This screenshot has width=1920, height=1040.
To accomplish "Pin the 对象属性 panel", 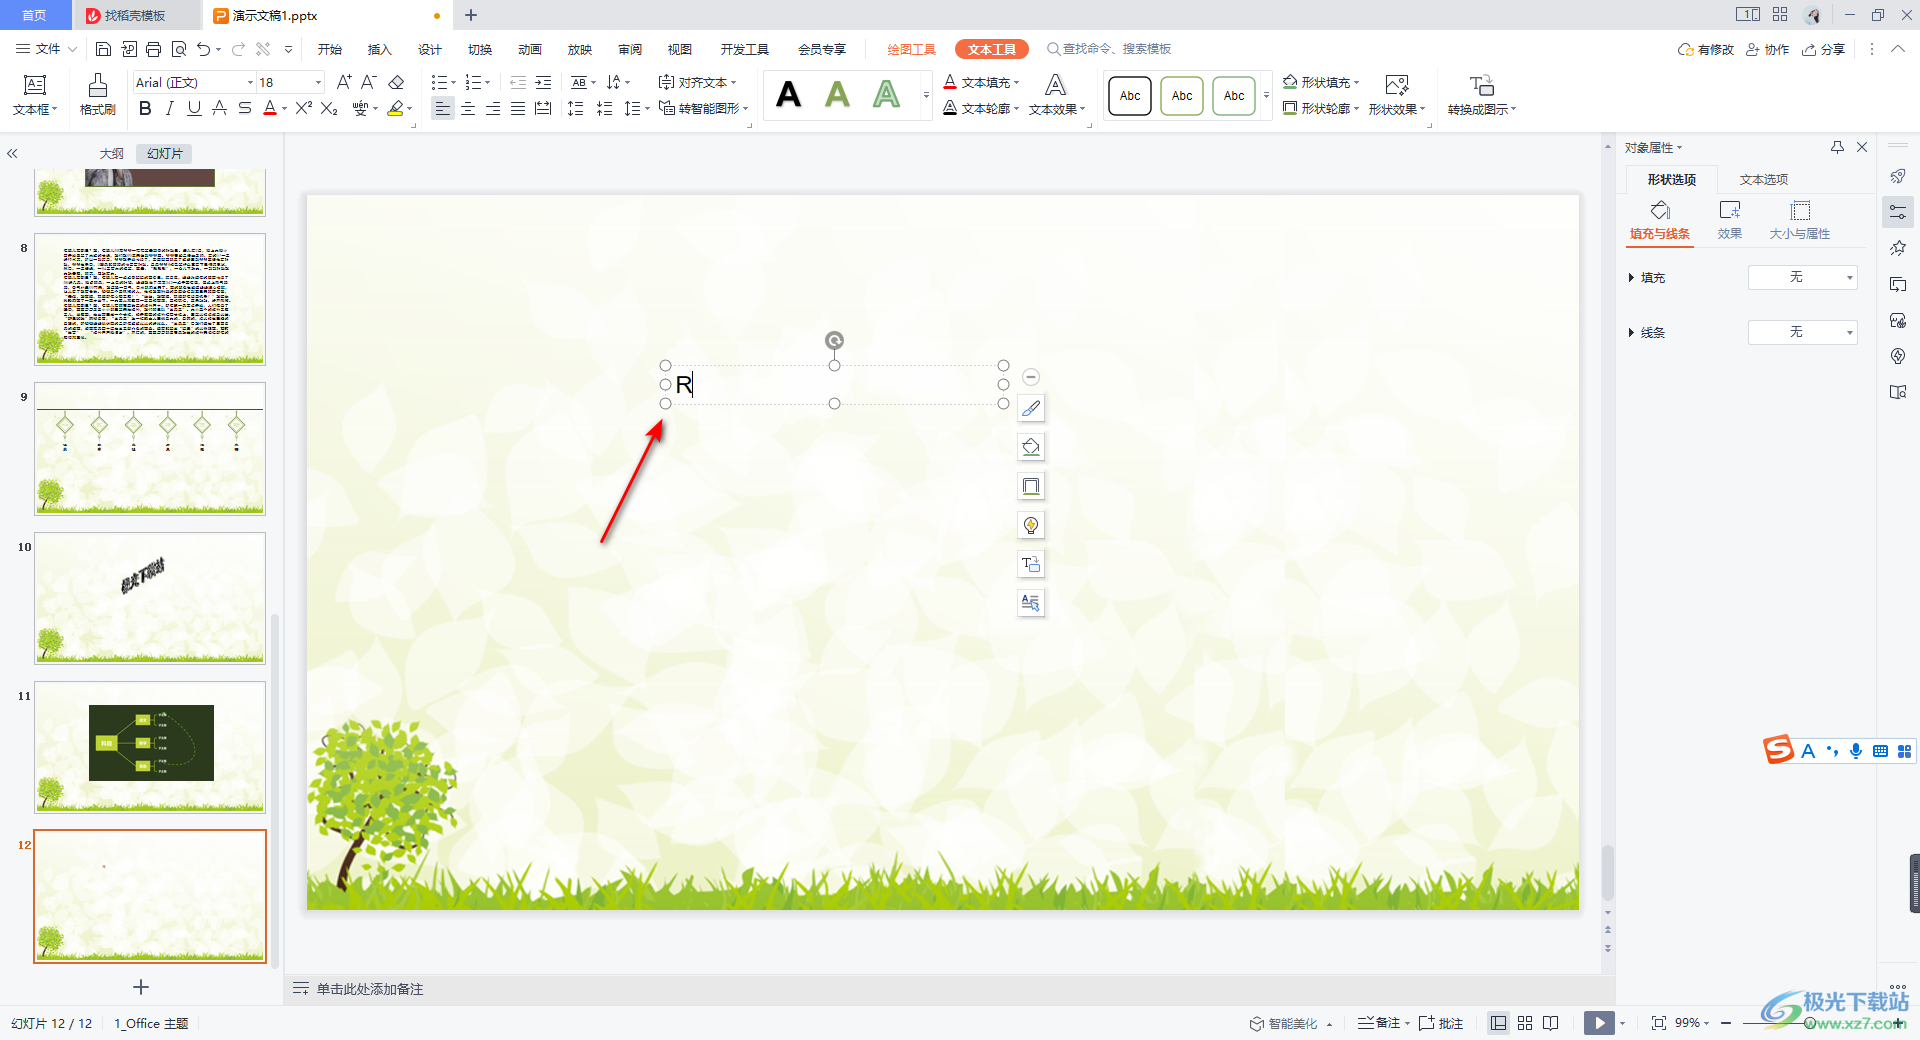I will click(1837, 147).
